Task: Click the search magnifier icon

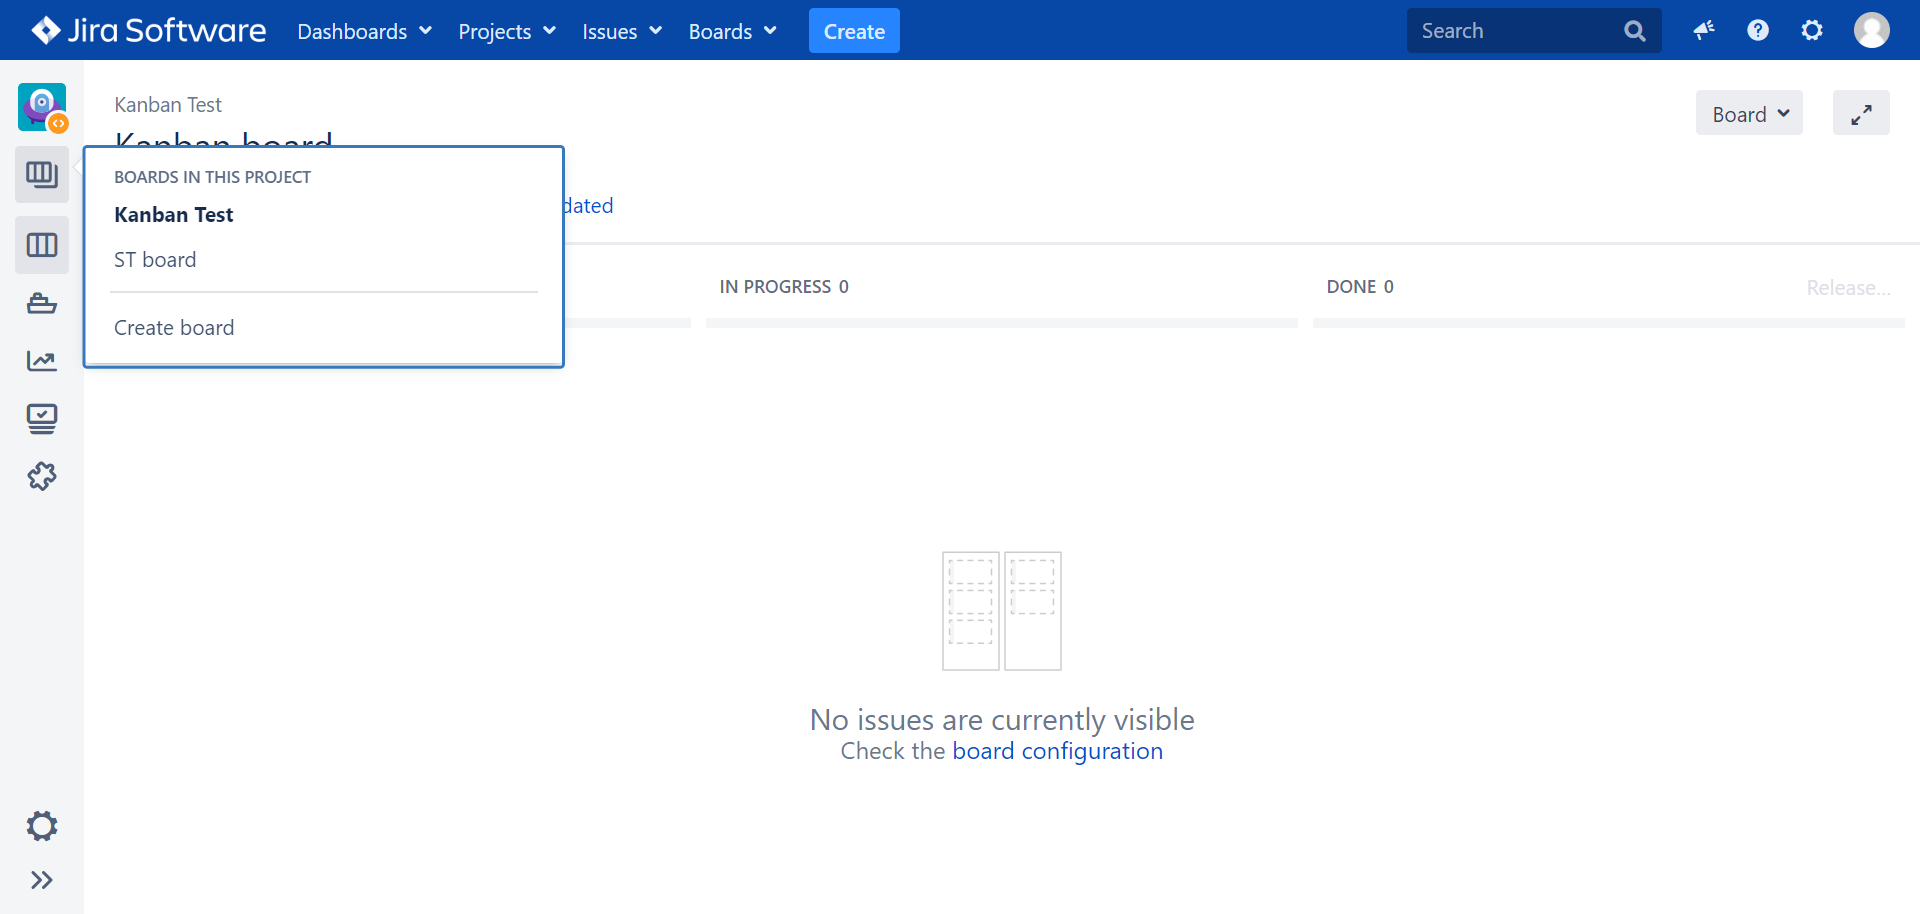Action: (1635, 31)
